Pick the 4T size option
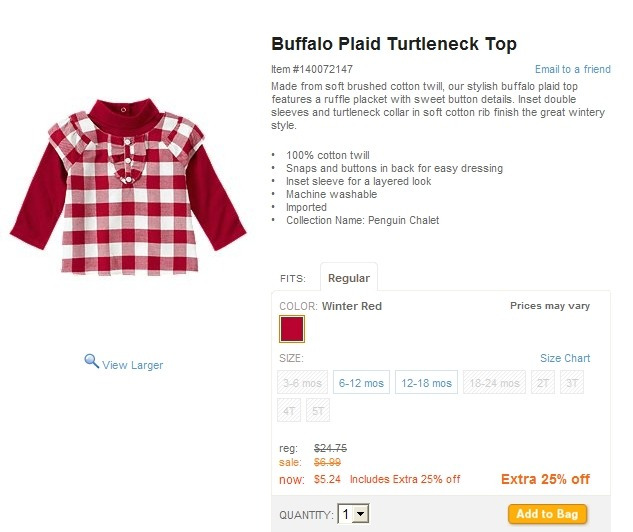633x532 pixels. (289, 410)
